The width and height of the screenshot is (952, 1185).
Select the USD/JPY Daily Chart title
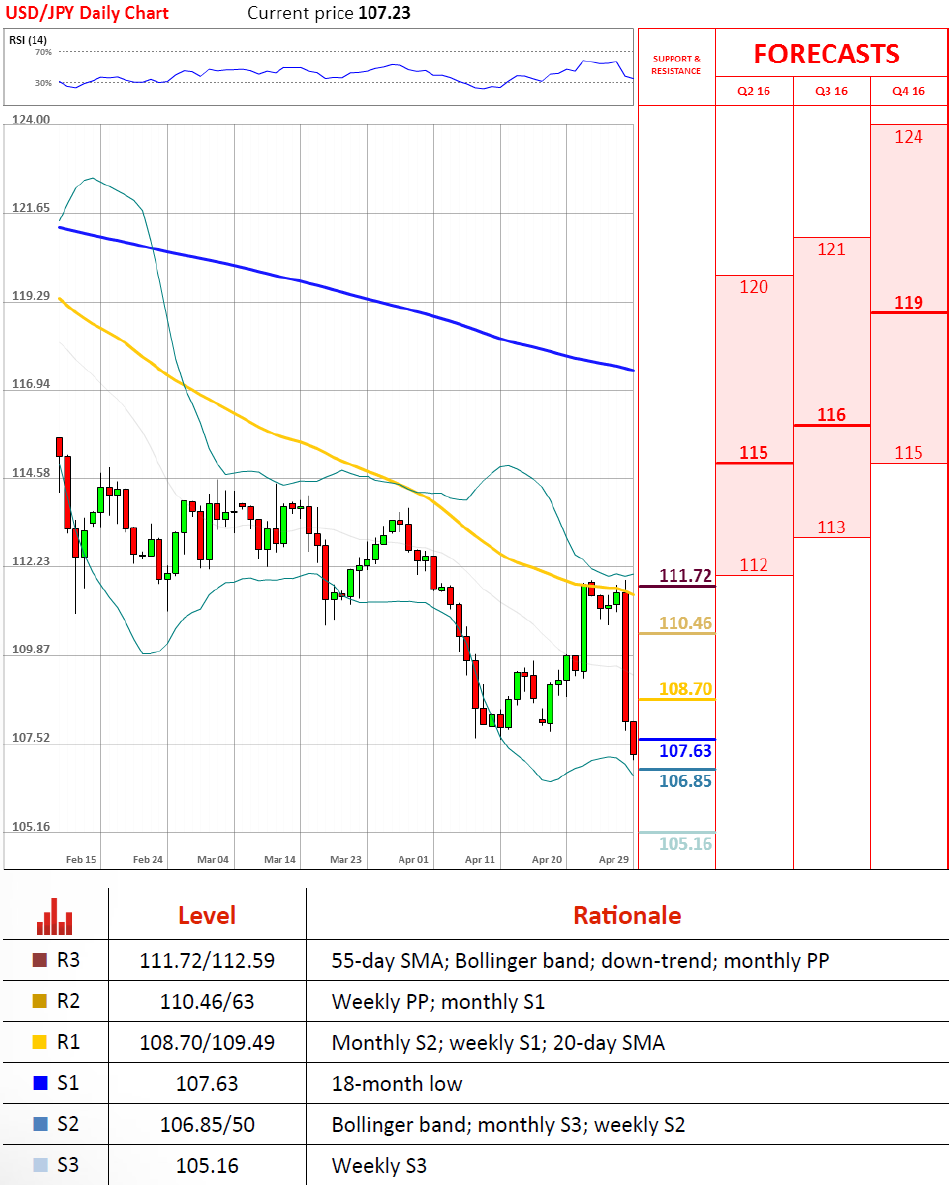pos(87,13)
